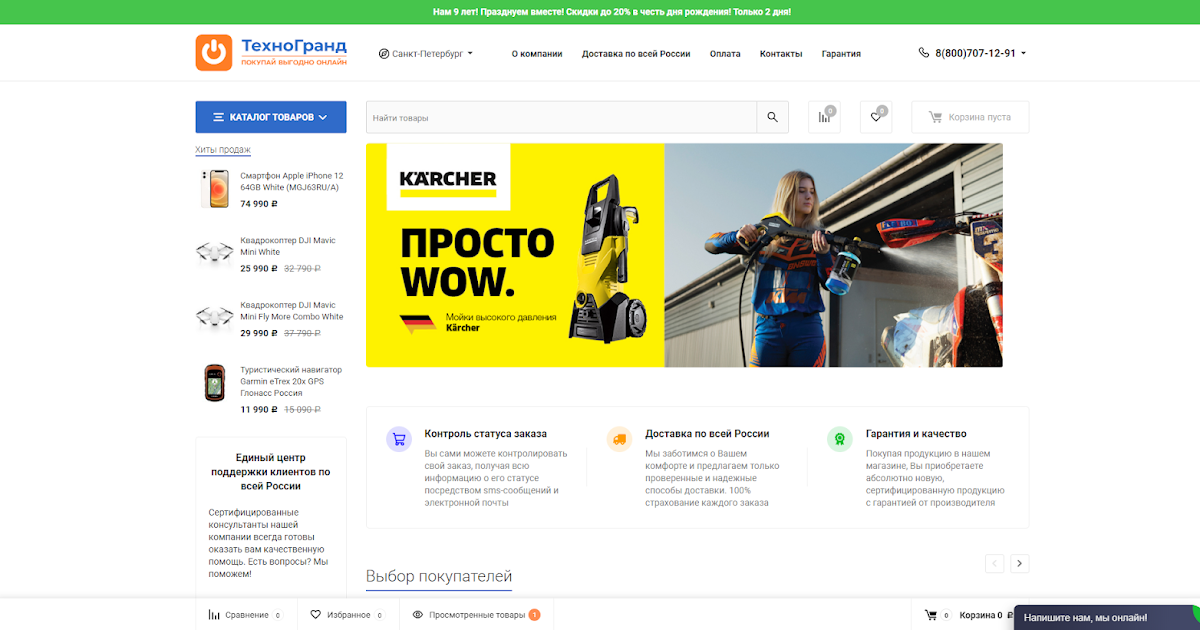Open Напишите нам, мы онлайн chat widget

(1107, 618)
